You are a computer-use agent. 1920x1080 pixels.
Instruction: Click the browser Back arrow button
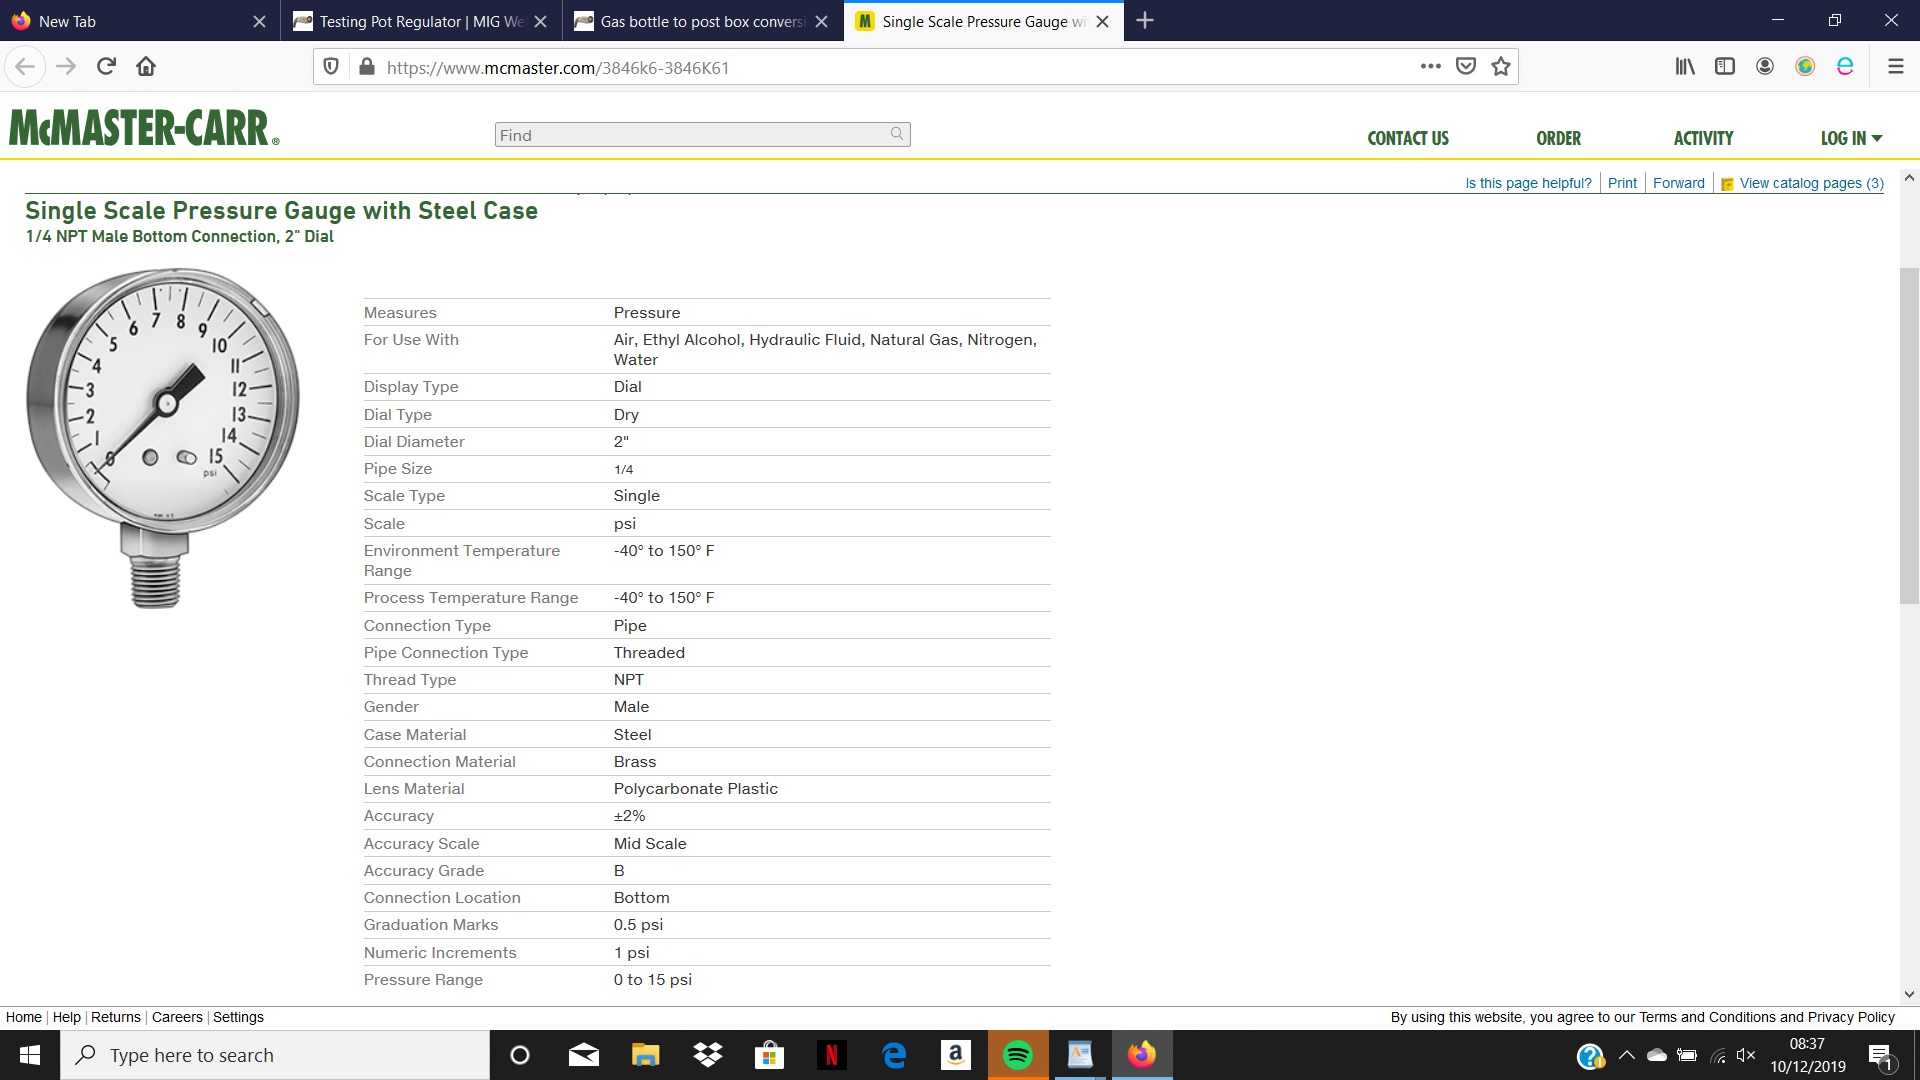[x=25, y=67]
